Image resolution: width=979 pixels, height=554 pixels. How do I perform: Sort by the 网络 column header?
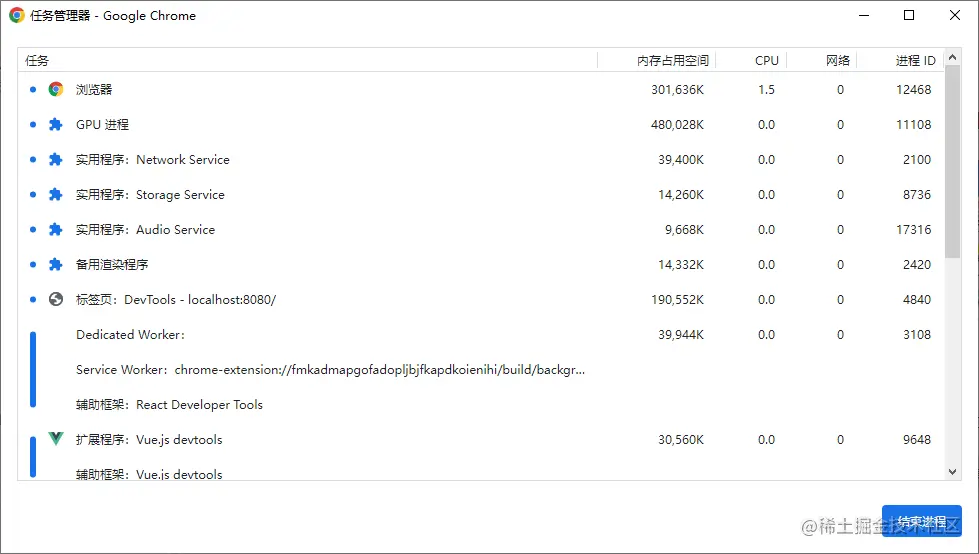(x=822, y=60)
